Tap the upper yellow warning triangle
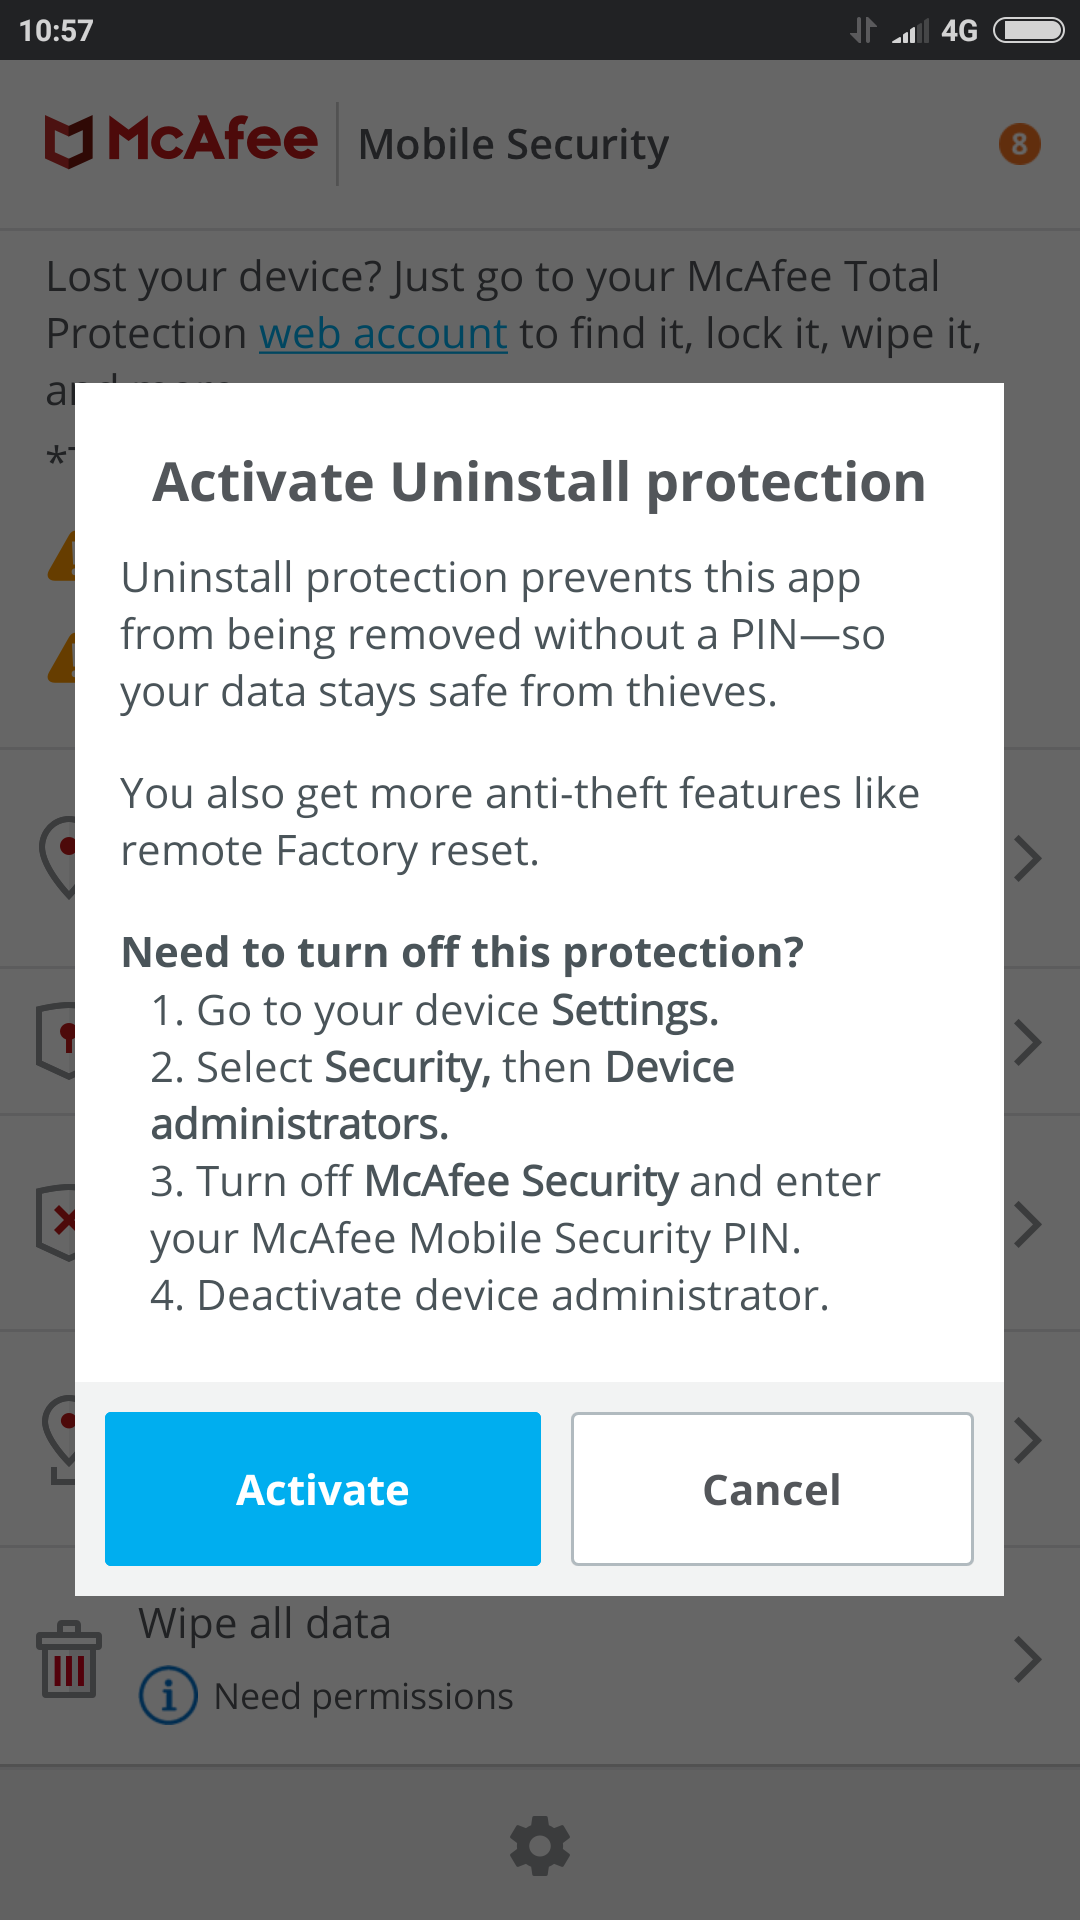 62,558
